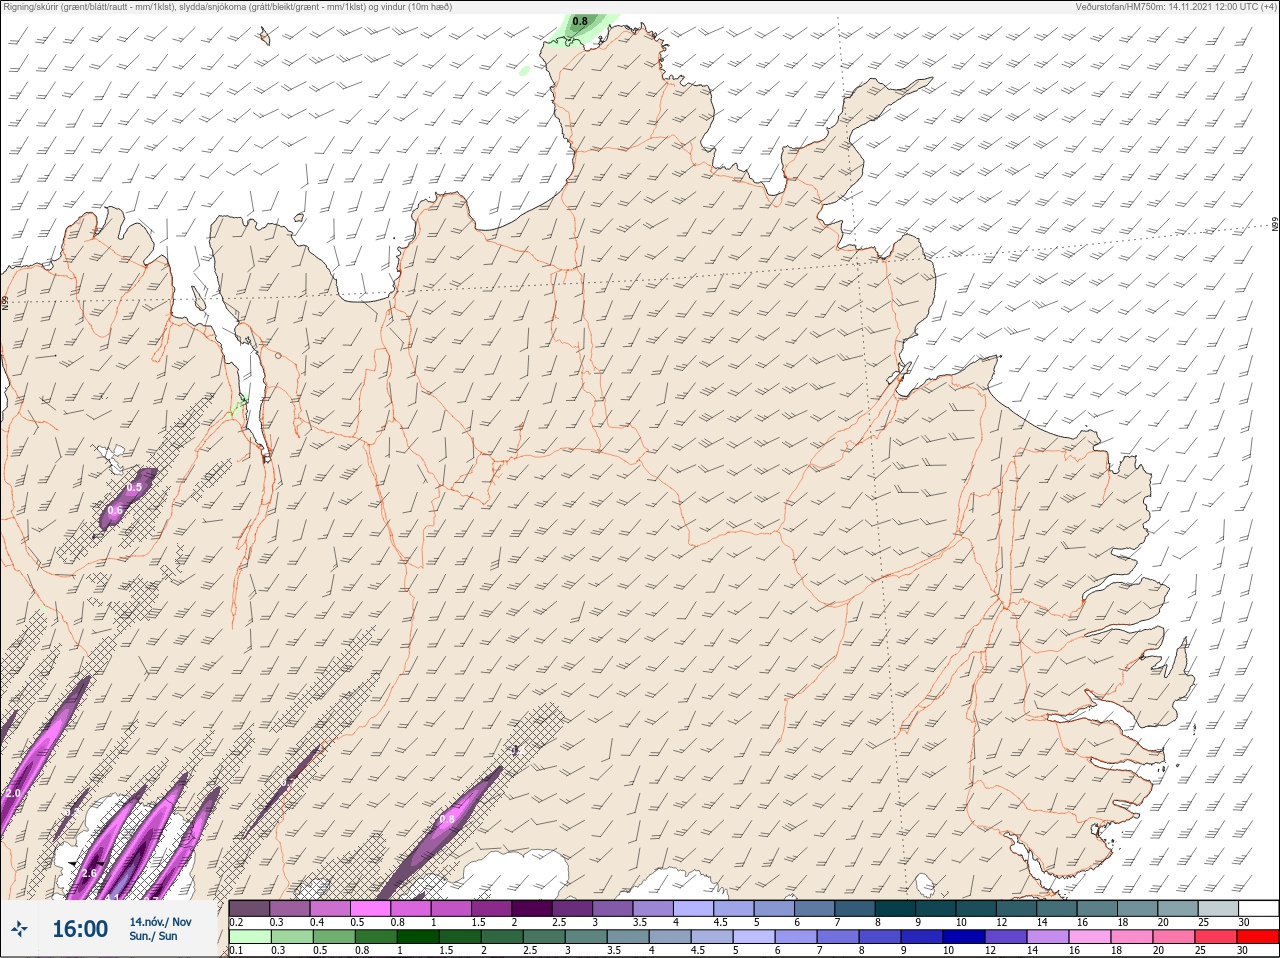Click the '14.nóv./ Nov' date text

pos(160,922)
